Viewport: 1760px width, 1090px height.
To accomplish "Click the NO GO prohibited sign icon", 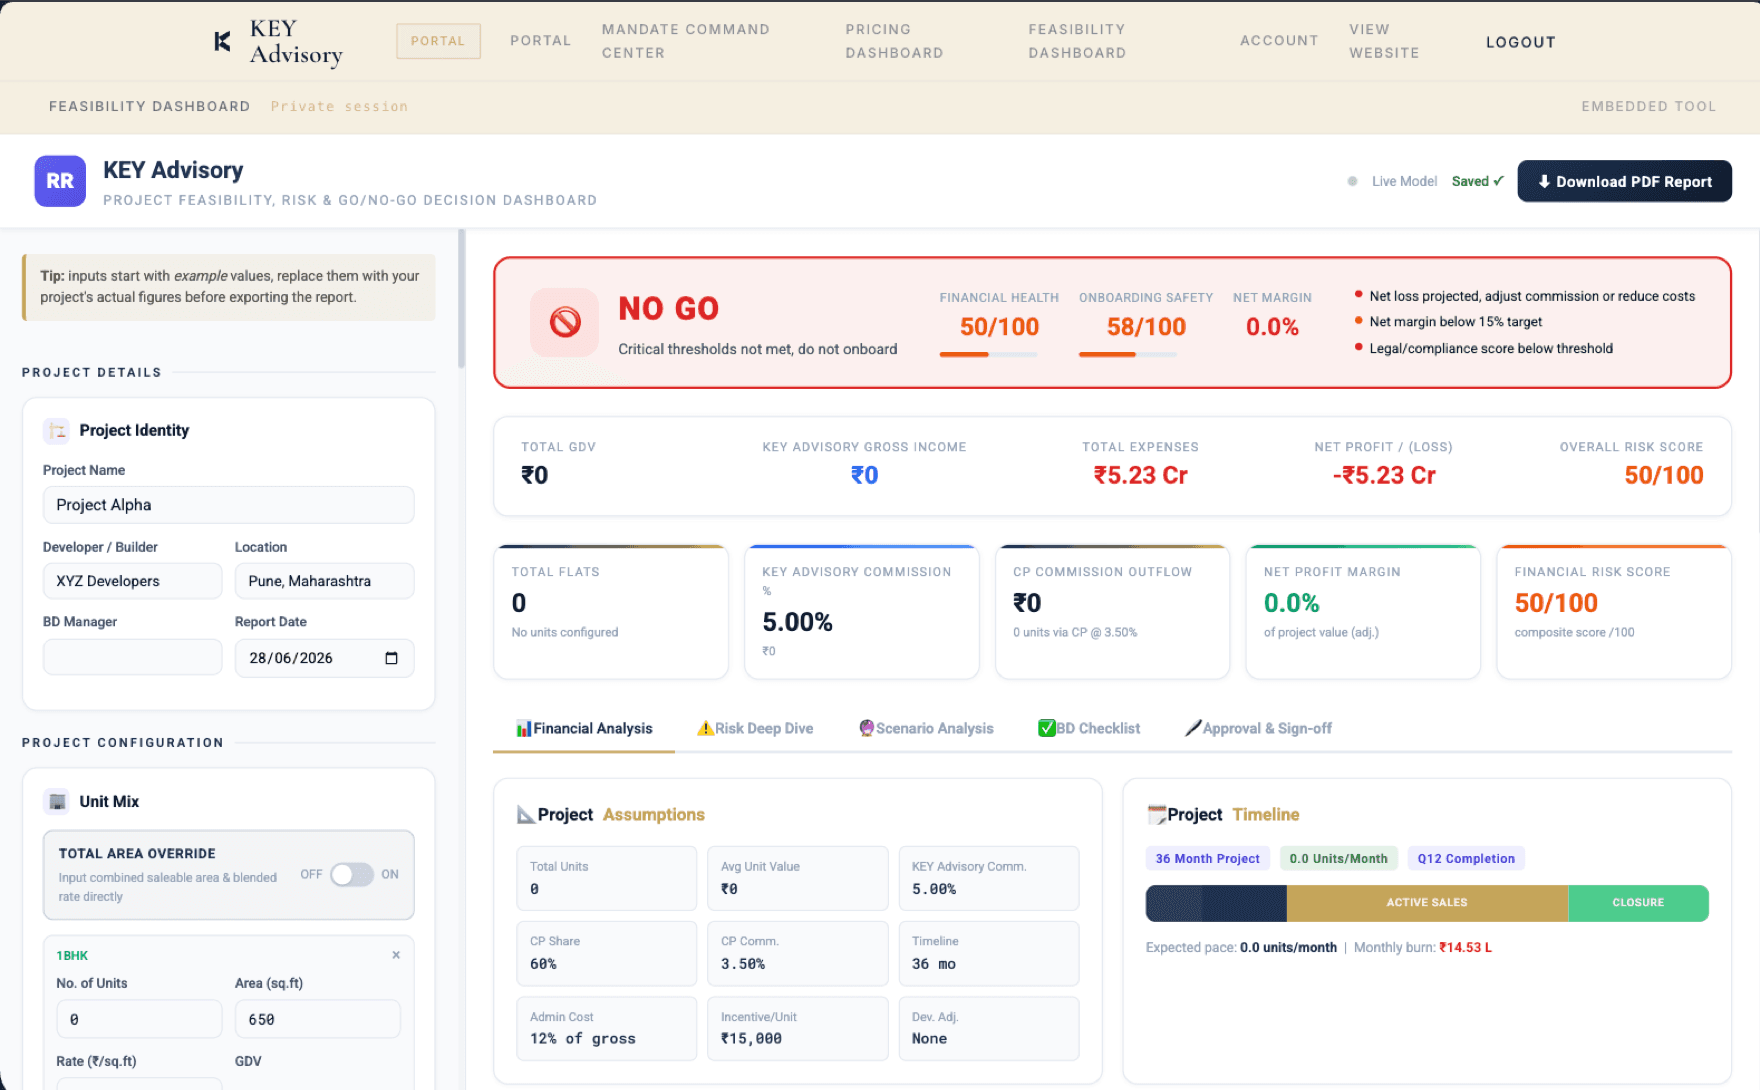I will [x=565, y=322].
